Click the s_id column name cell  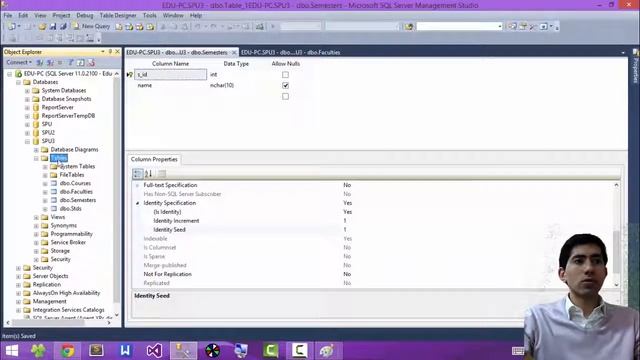pos(171,74)
